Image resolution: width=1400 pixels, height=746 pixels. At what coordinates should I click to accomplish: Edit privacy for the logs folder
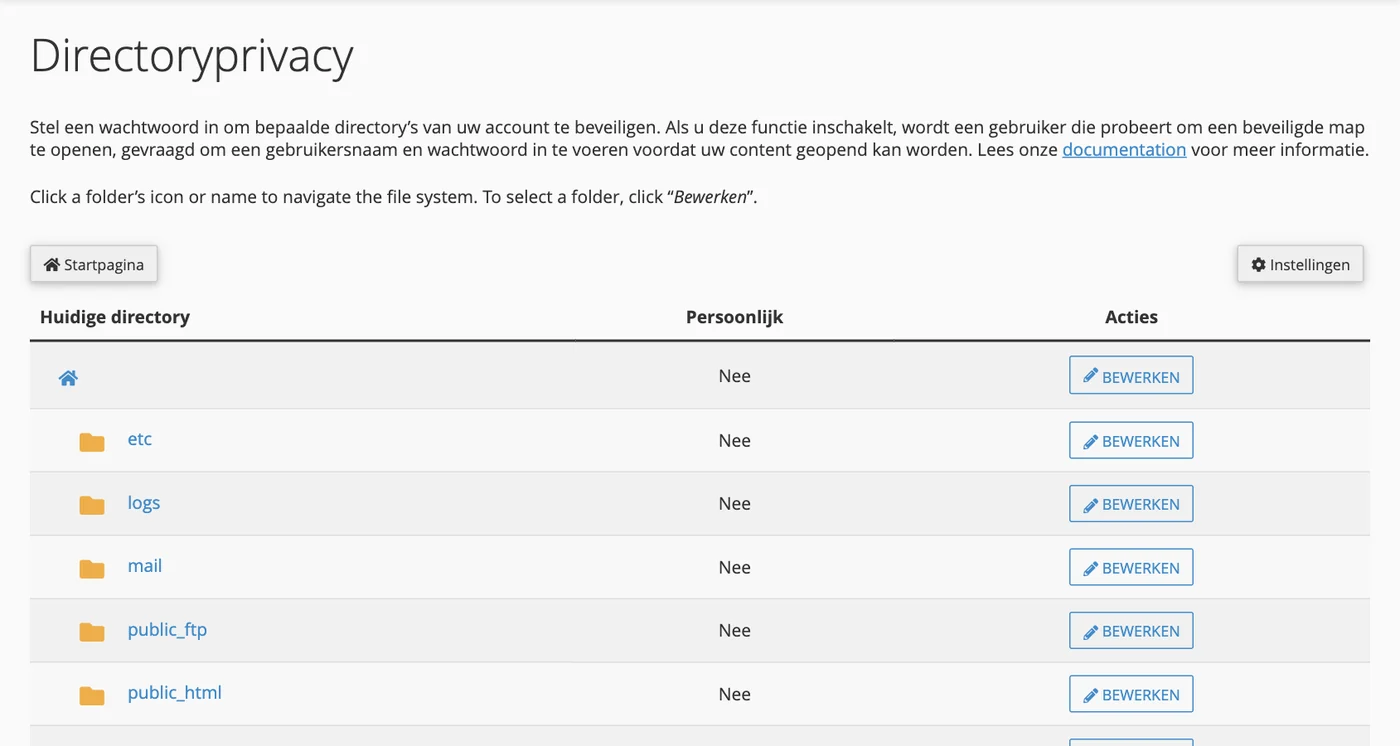click(1131, 503)
